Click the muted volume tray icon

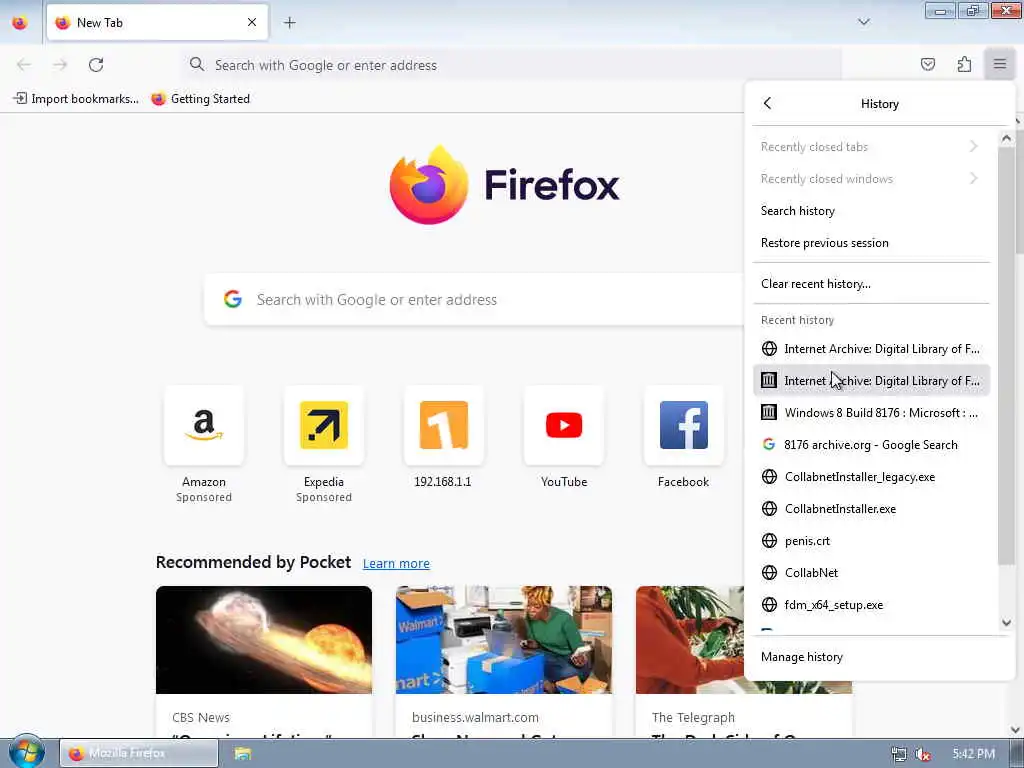coord(922,754)
